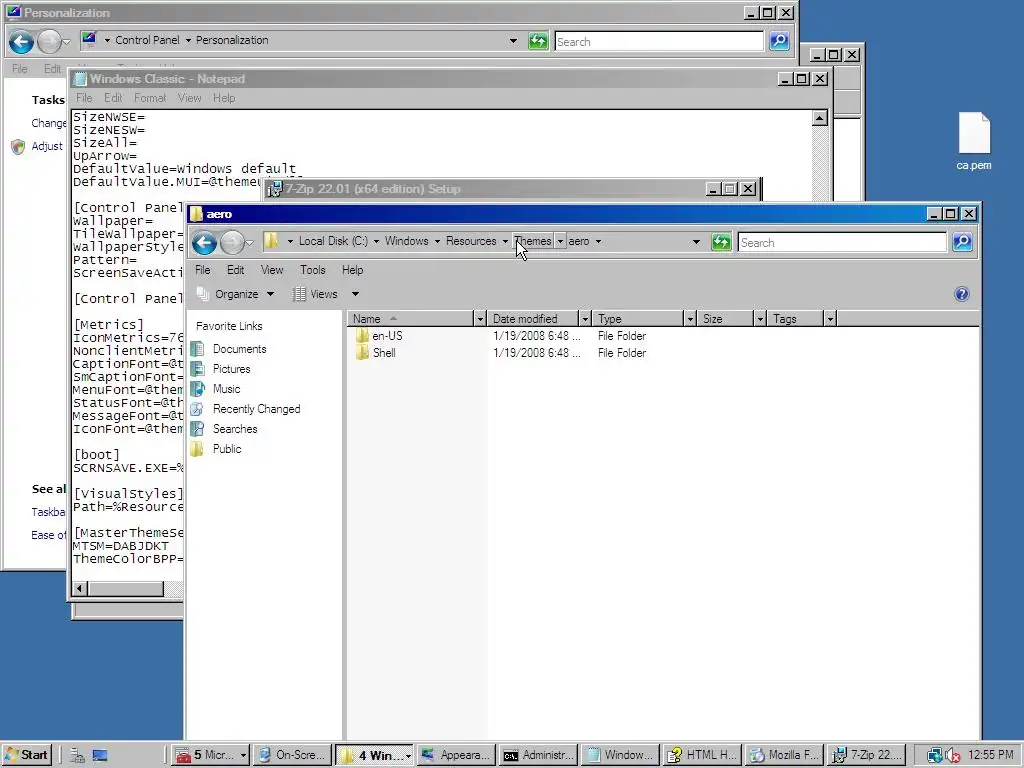Click search button in Personalization window
The image size is (1024, 768).
(779, 41)
